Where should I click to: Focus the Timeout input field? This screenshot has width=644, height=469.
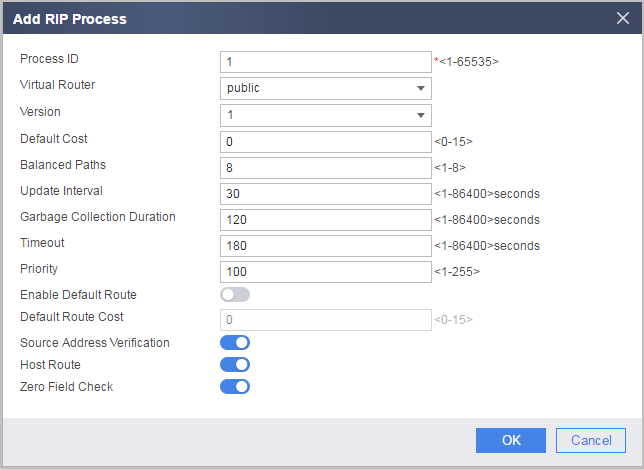[326, 246]
